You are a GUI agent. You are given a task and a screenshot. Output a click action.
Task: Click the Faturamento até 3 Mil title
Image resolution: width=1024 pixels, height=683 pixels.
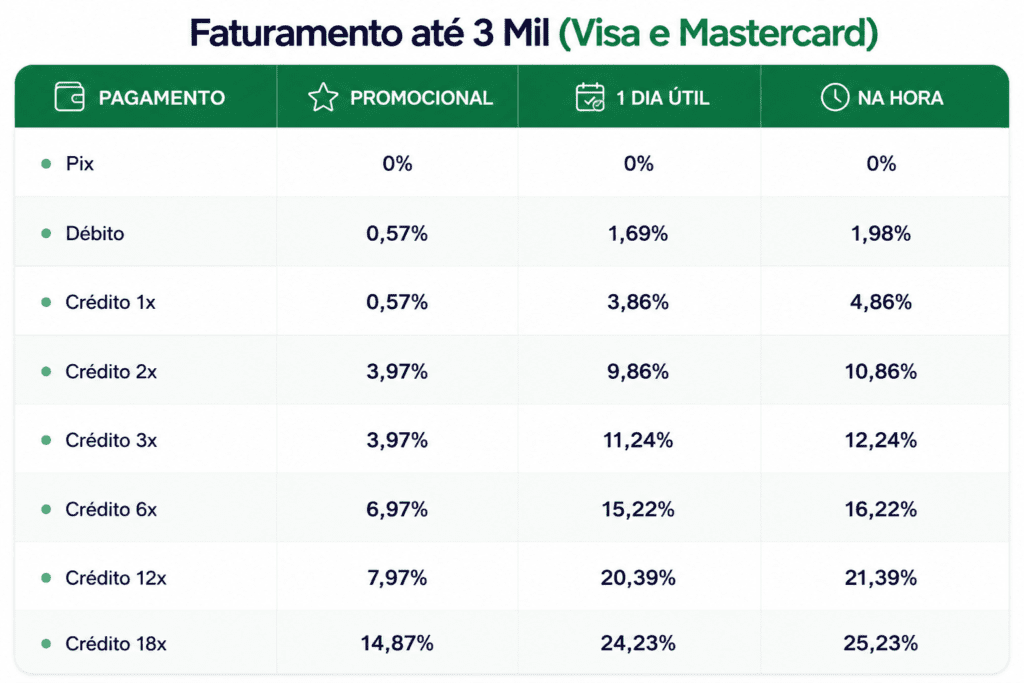pos(370,33)
